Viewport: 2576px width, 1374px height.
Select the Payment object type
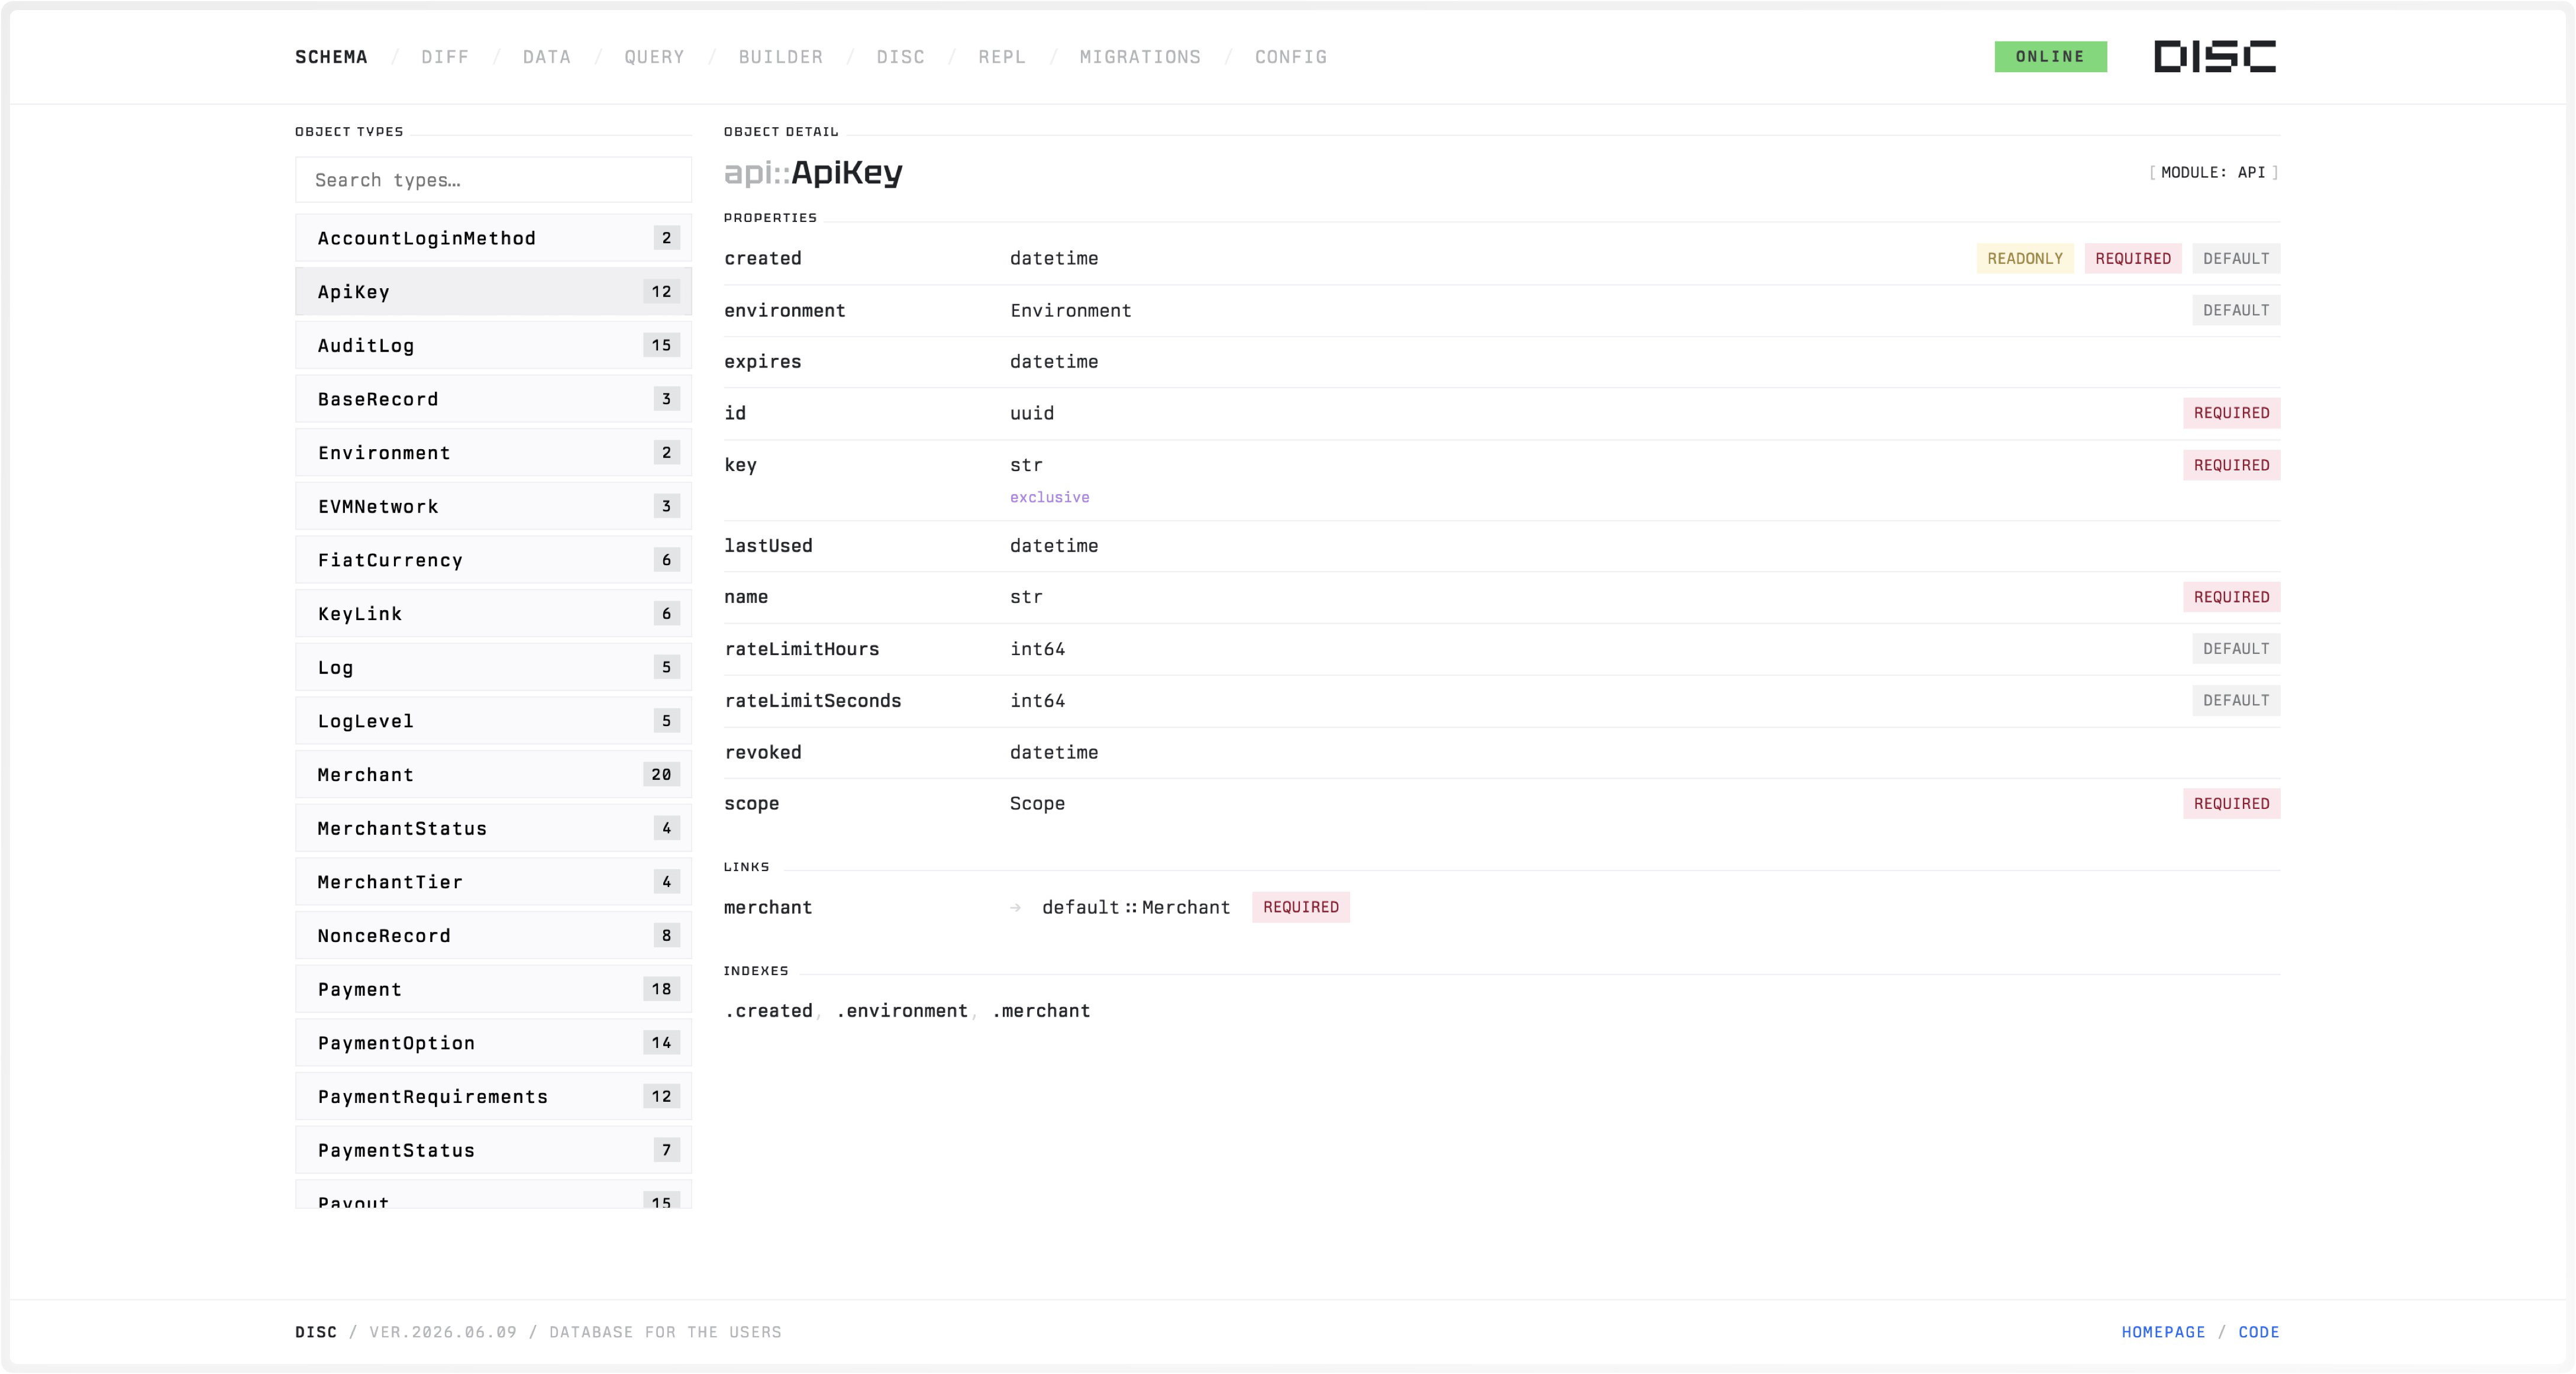pos(493,989)
